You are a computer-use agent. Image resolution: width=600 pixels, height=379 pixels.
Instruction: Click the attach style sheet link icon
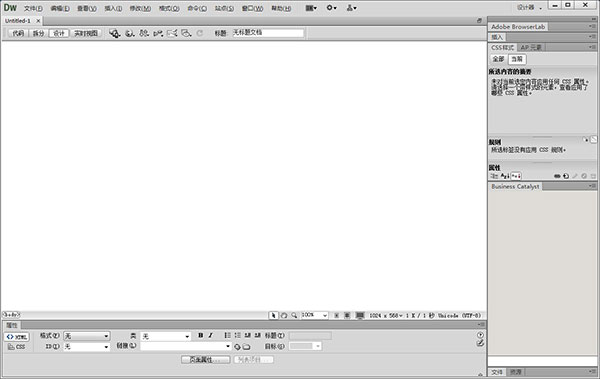click(x=557, y=176)
